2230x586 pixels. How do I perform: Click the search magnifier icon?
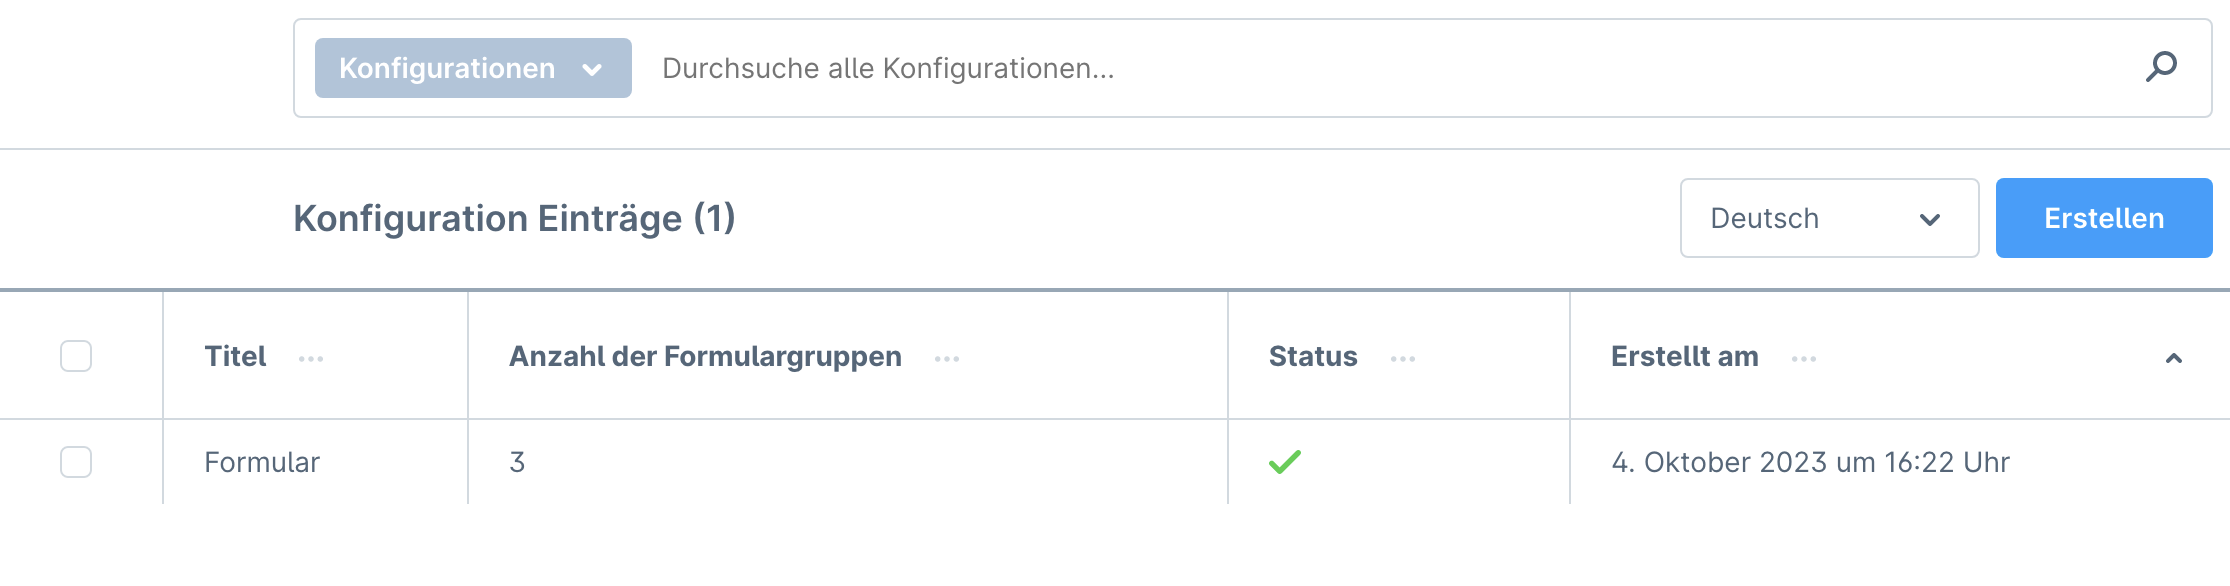pos(2161,67)
